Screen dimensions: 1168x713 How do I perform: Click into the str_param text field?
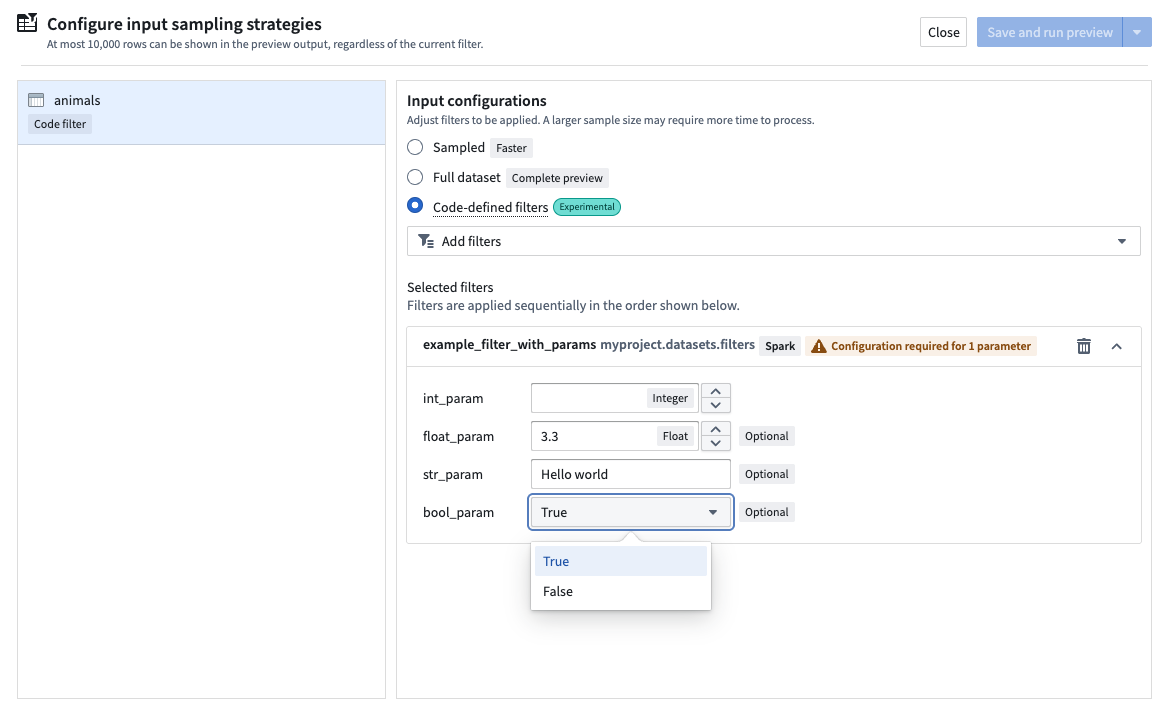[x=630, y=473]
